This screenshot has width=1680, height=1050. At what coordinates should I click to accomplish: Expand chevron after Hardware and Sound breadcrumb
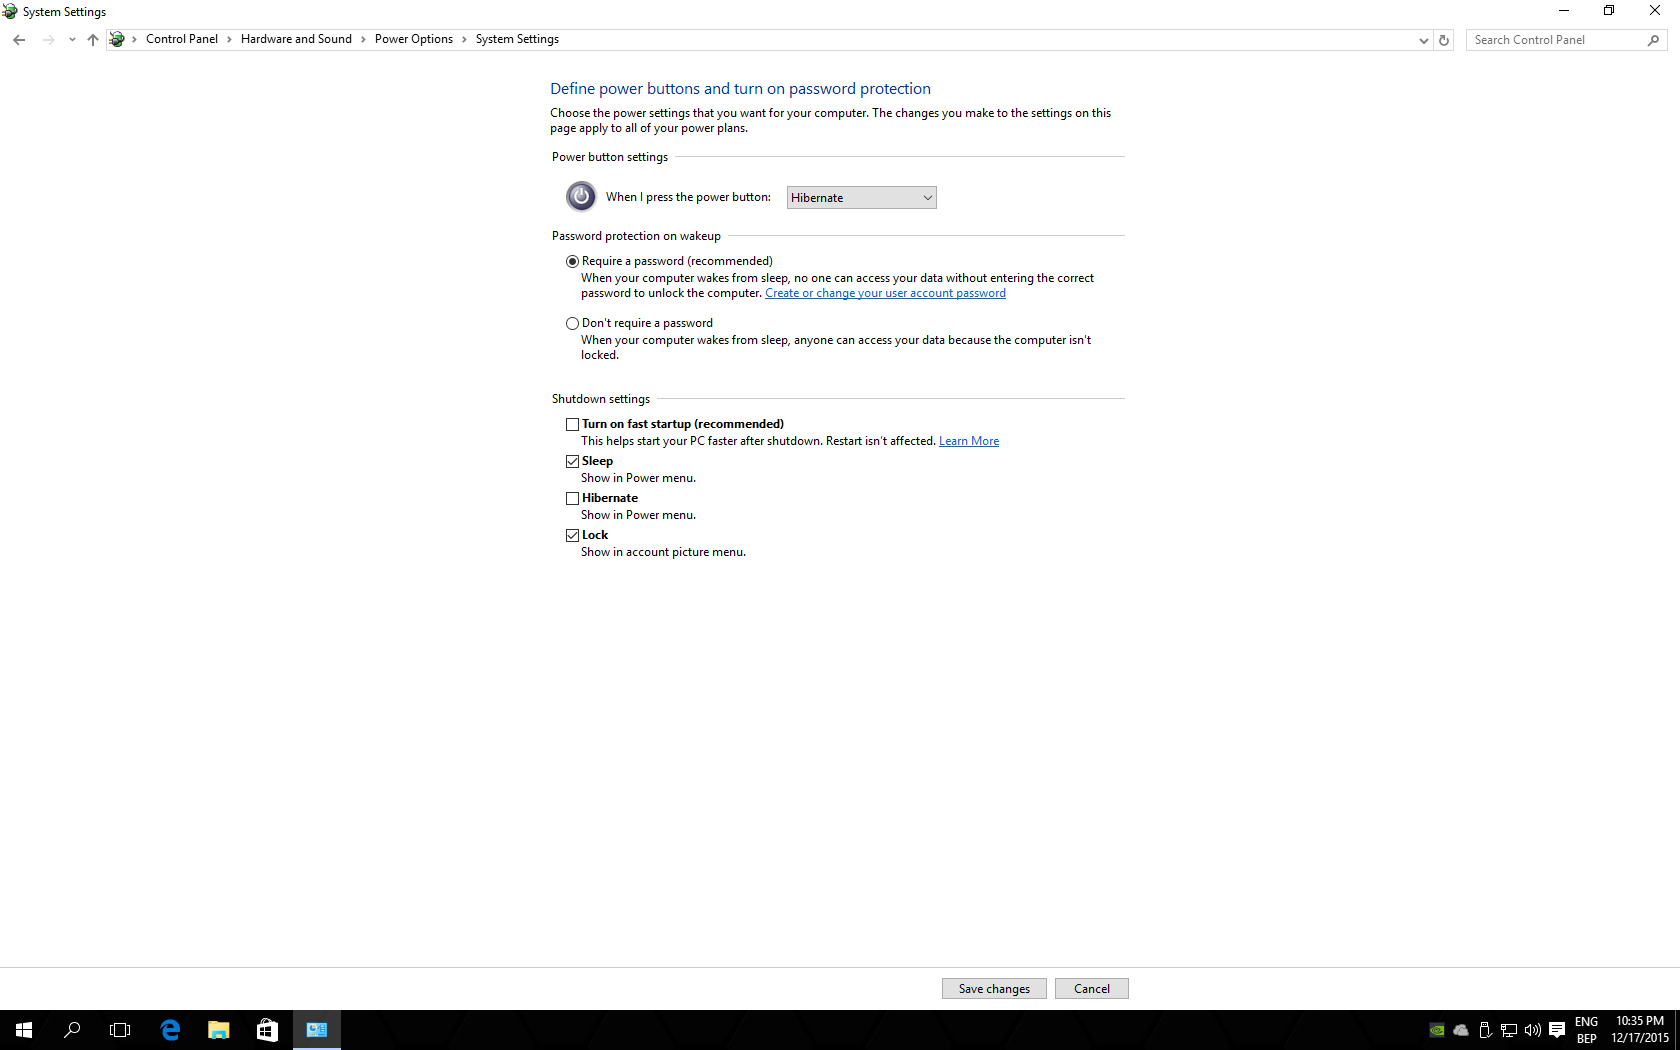click(363, 40)
